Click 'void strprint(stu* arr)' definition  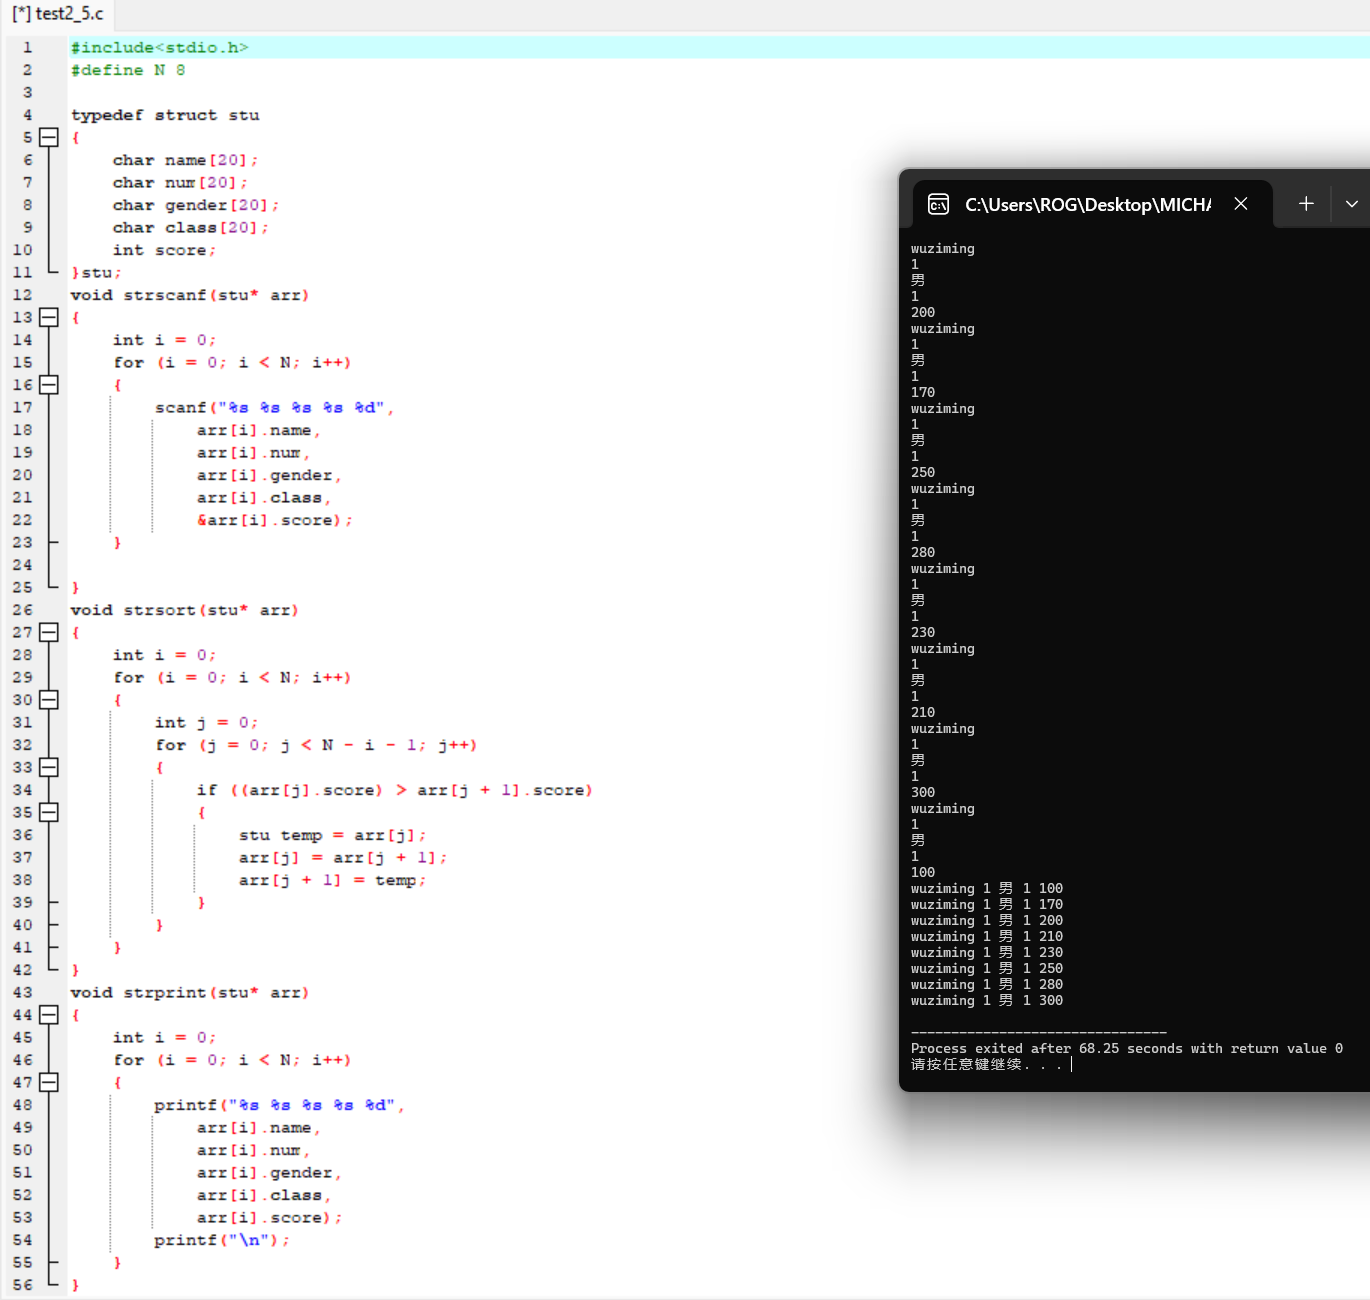click(190, 992)
